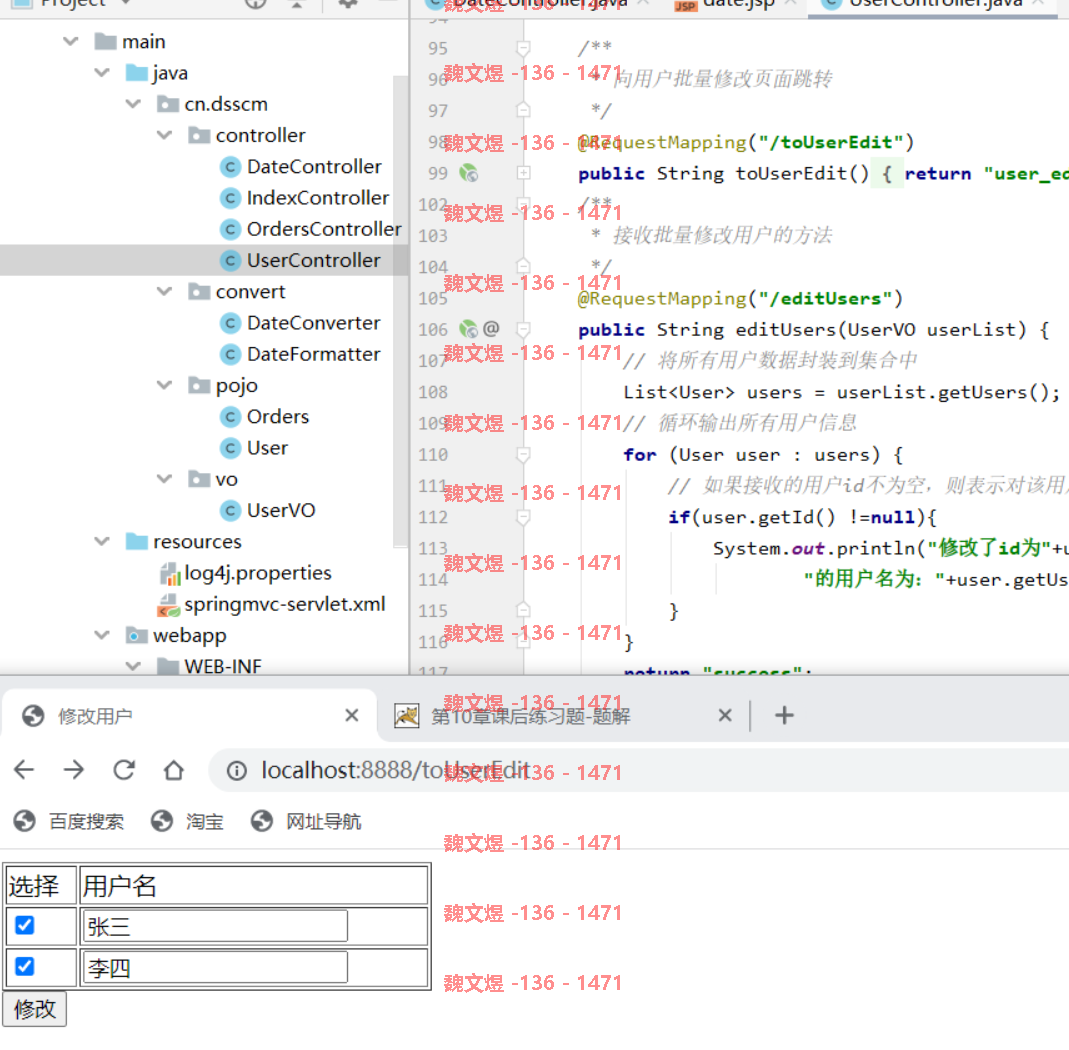Click the java source folder icon
Image resolution: width=1069 pixels, height=1050 pixels.
pyautogui.click(x=136, y=73)
